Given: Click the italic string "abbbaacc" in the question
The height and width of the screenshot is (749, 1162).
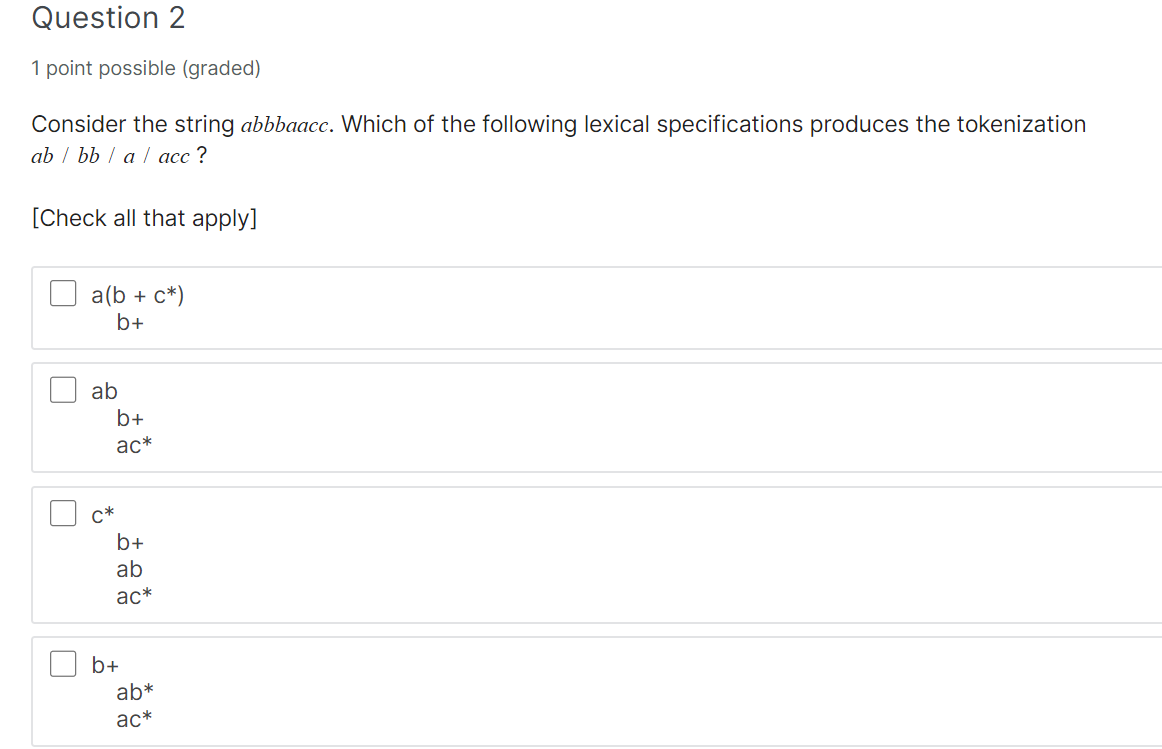Looking at the screenshot, I should click(x=285, y=124).
